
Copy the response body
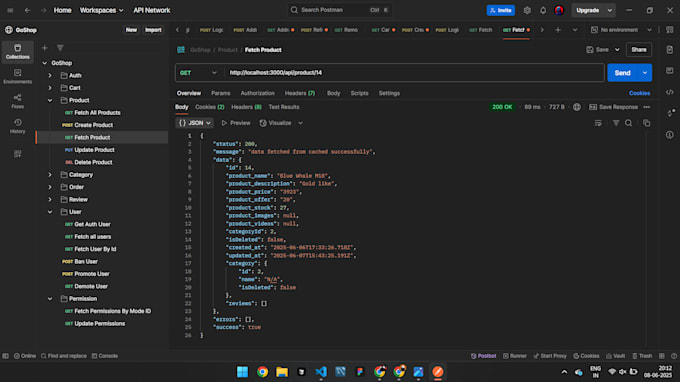647,123
